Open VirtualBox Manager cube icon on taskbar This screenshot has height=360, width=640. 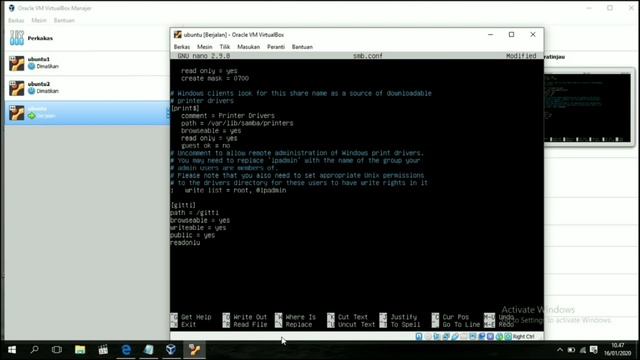(x=171, y=350)
